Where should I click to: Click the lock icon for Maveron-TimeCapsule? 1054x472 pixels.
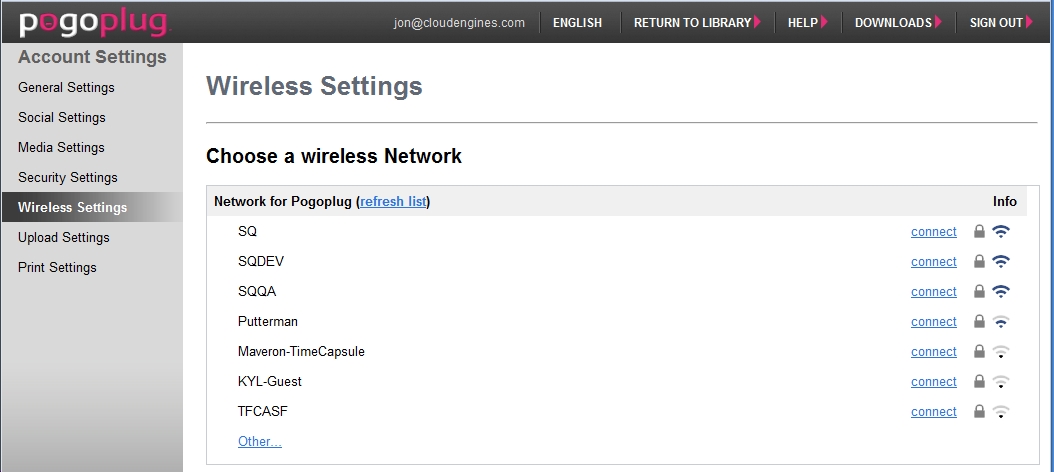[x=979, y=352]
